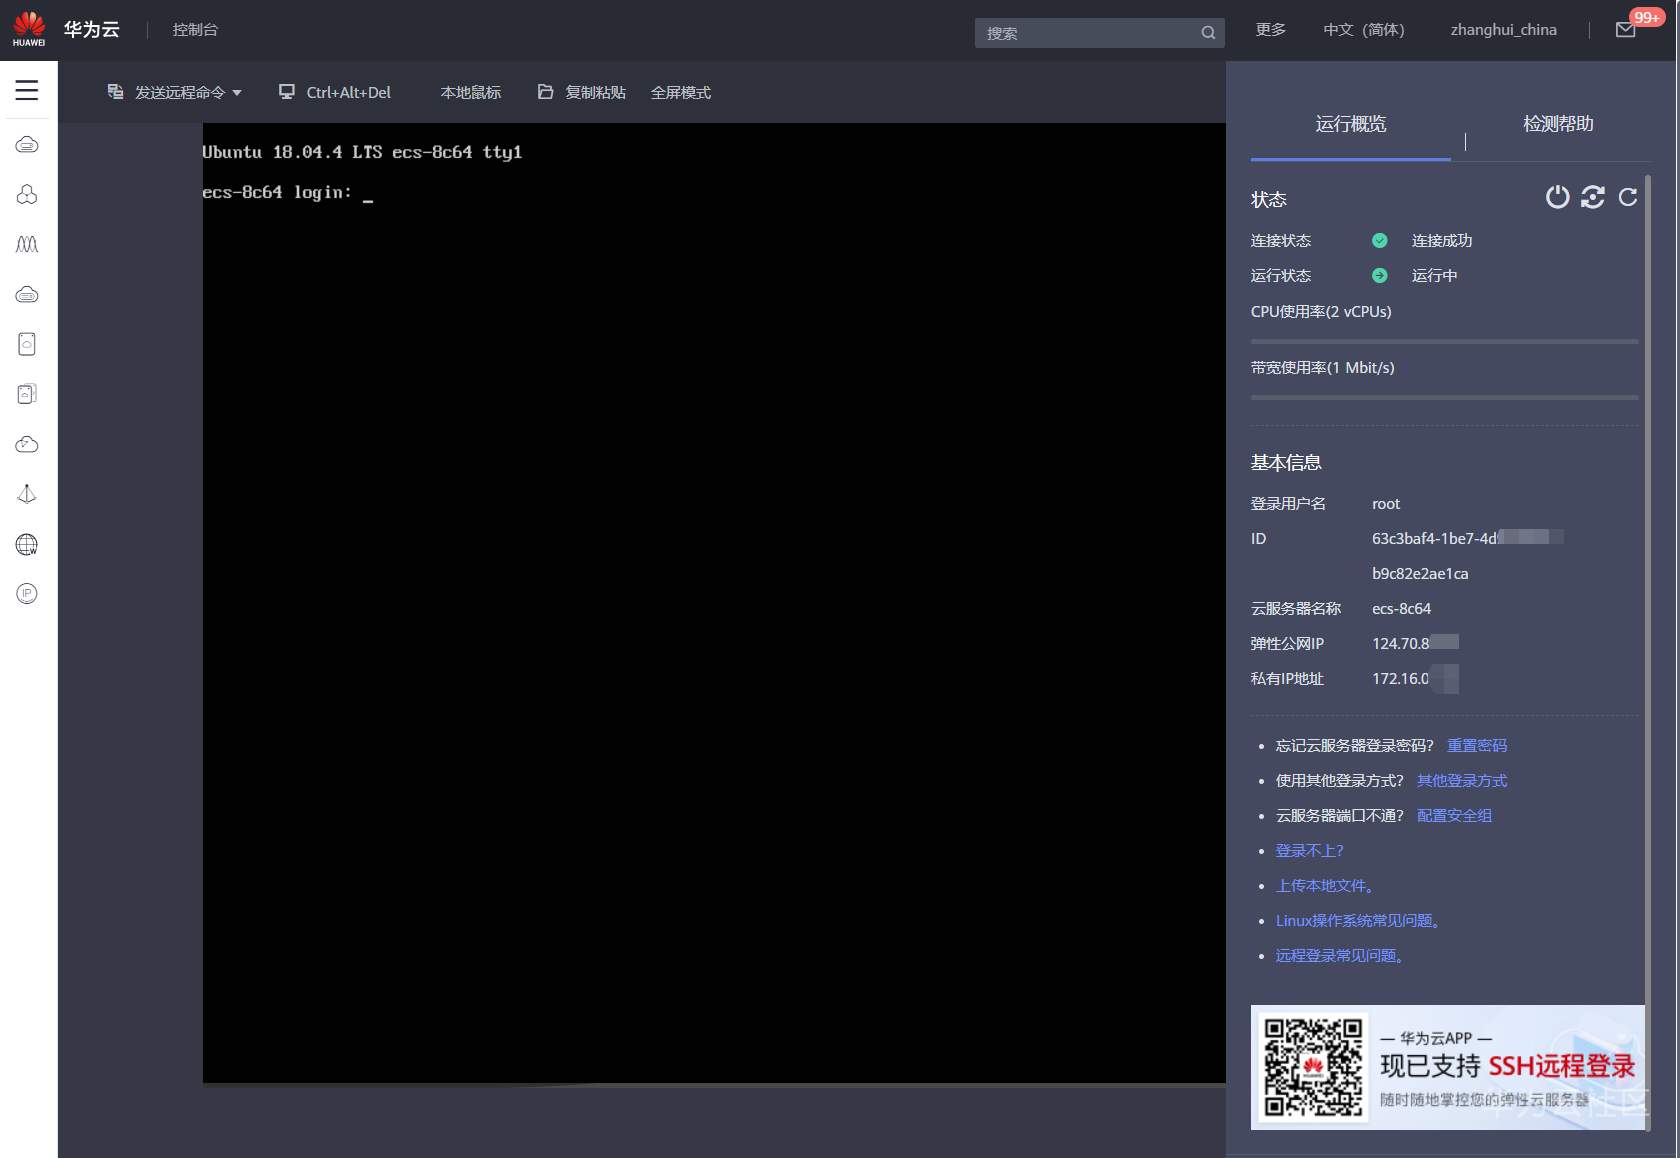Open the hexagon cluster service icon in sidebar
The height and width of the screenshot is (1158, 1680).
click(27, 194)
